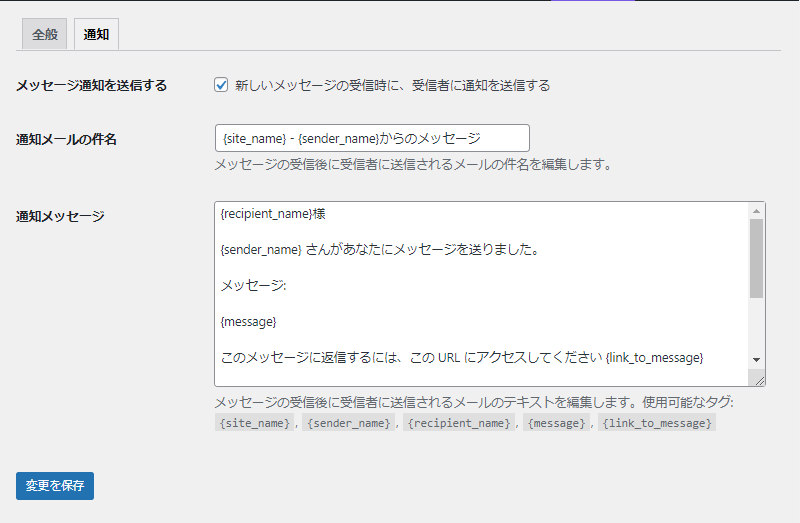Click the 通知メールの件名 label
The image size is (800, 523).
[66, 139]
